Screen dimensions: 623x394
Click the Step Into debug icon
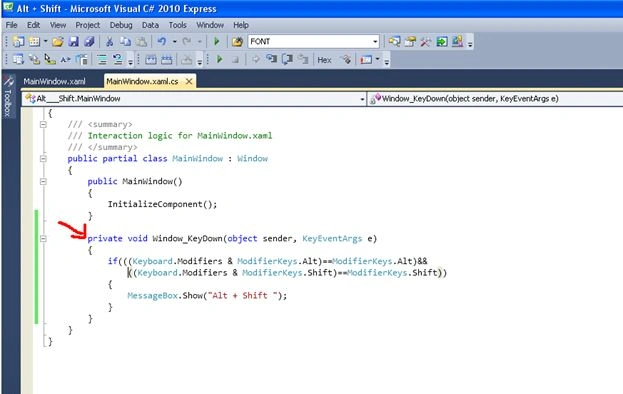pos(271,60)
